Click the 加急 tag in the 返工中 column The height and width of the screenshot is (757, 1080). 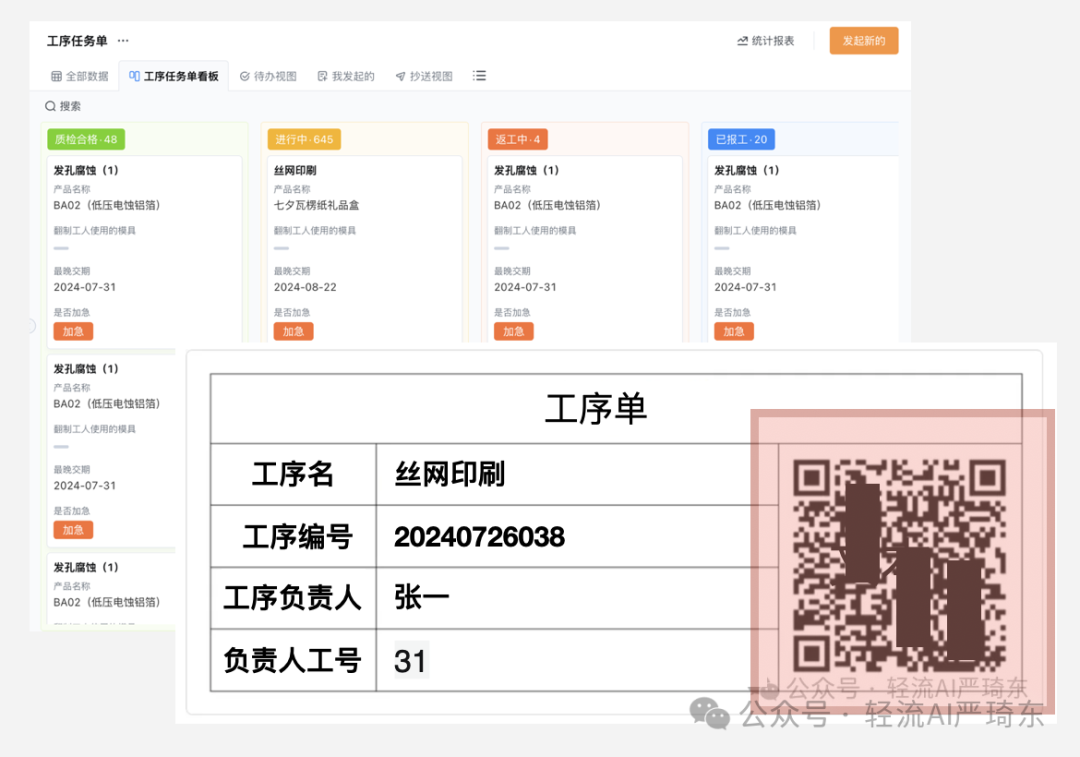[x=514, y=331]
